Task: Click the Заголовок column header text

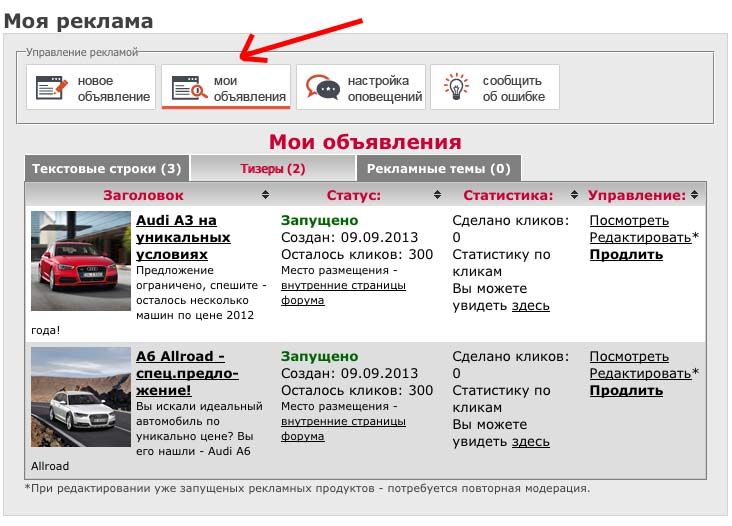Action: (143, 195)
